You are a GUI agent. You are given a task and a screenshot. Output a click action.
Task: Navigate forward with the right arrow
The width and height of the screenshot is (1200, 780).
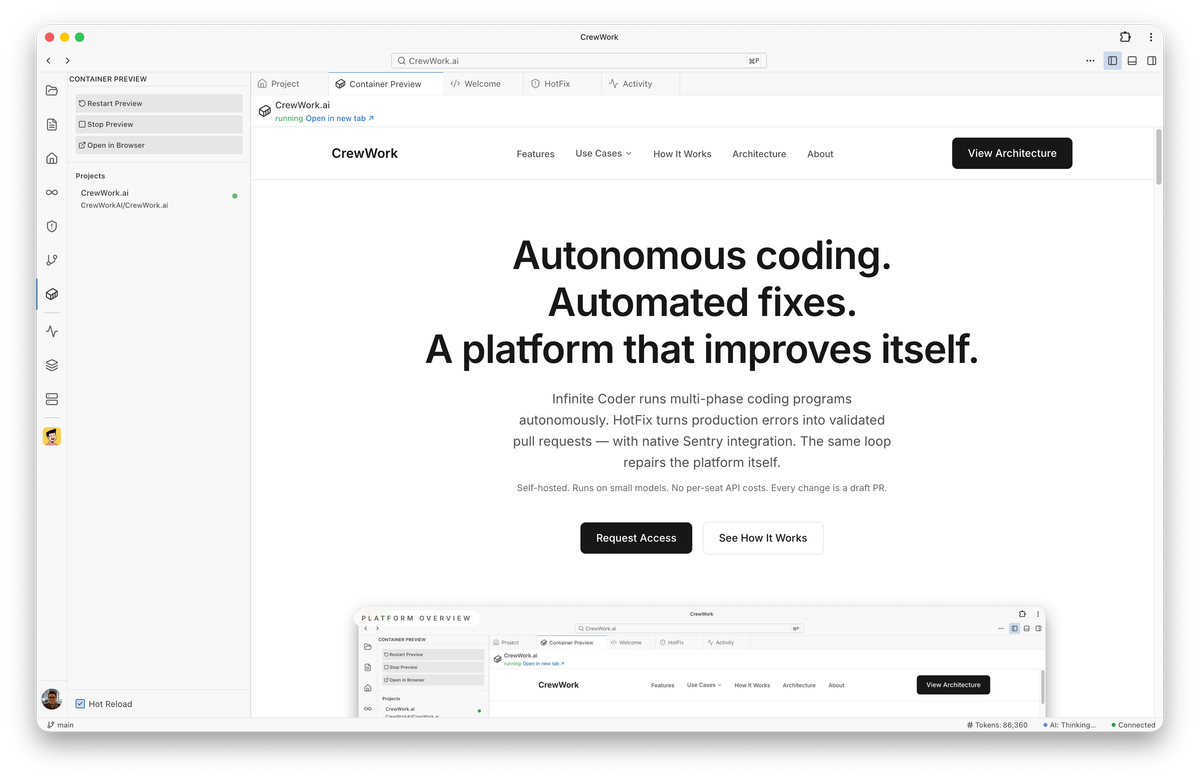(x=67, y=61)
